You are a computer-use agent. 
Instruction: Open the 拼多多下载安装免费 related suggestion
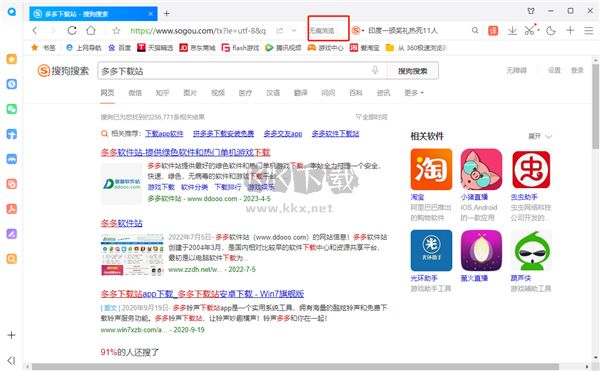click(223, 133)
